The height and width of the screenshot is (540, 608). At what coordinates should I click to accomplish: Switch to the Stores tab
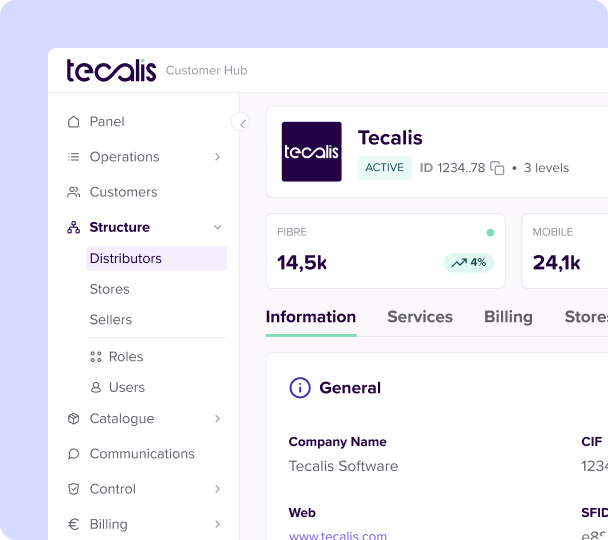(x=586, y=317)
